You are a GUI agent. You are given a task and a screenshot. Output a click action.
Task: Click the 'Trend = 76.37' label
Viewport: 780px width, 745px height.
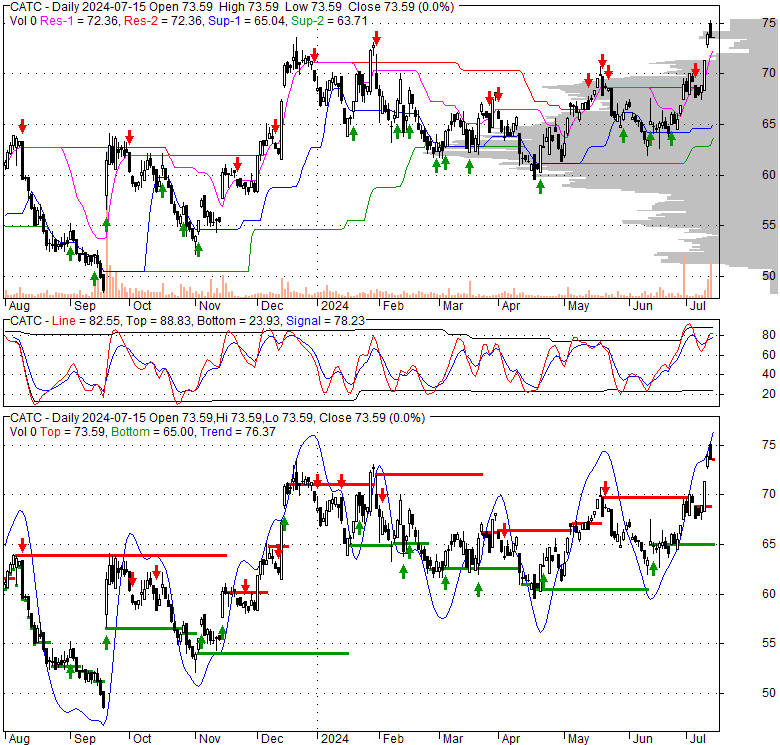point(238,432)
